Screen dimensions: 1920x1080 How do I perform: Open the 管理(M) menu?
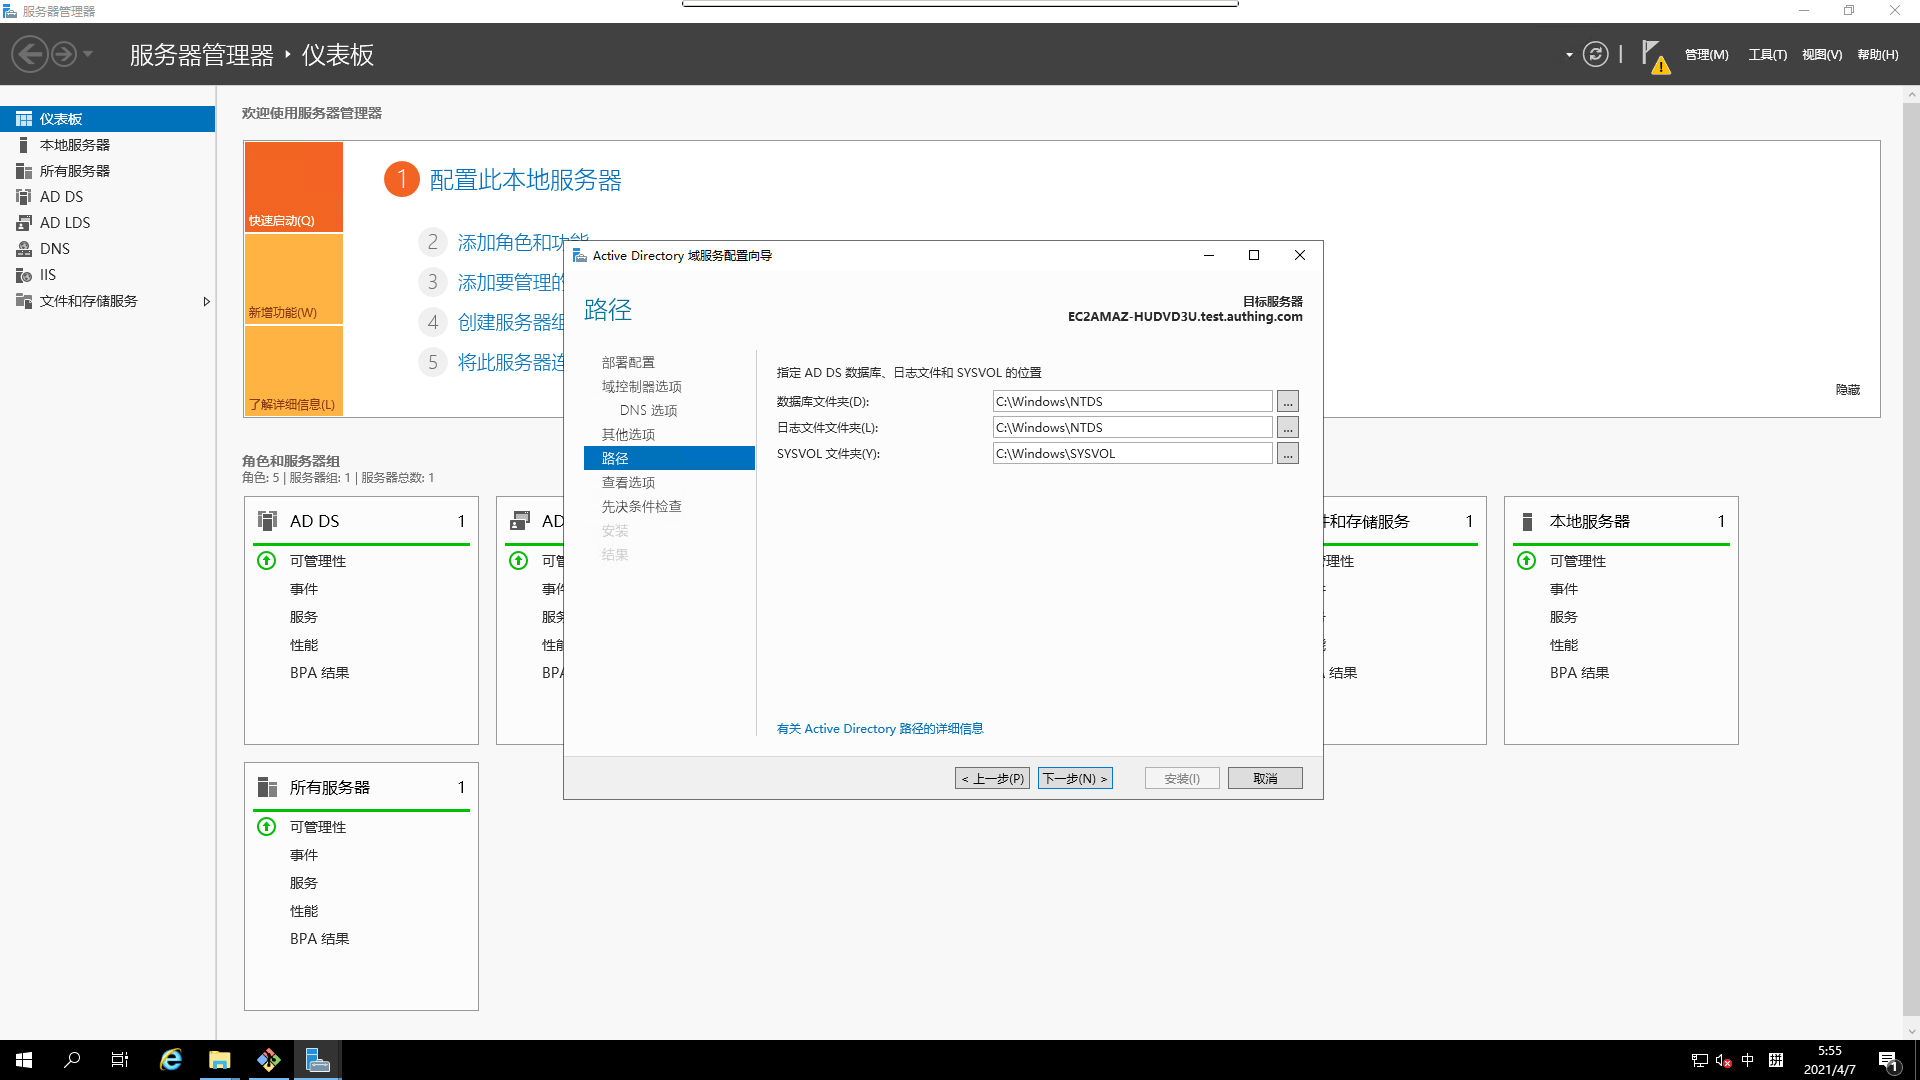[1706, 55]
